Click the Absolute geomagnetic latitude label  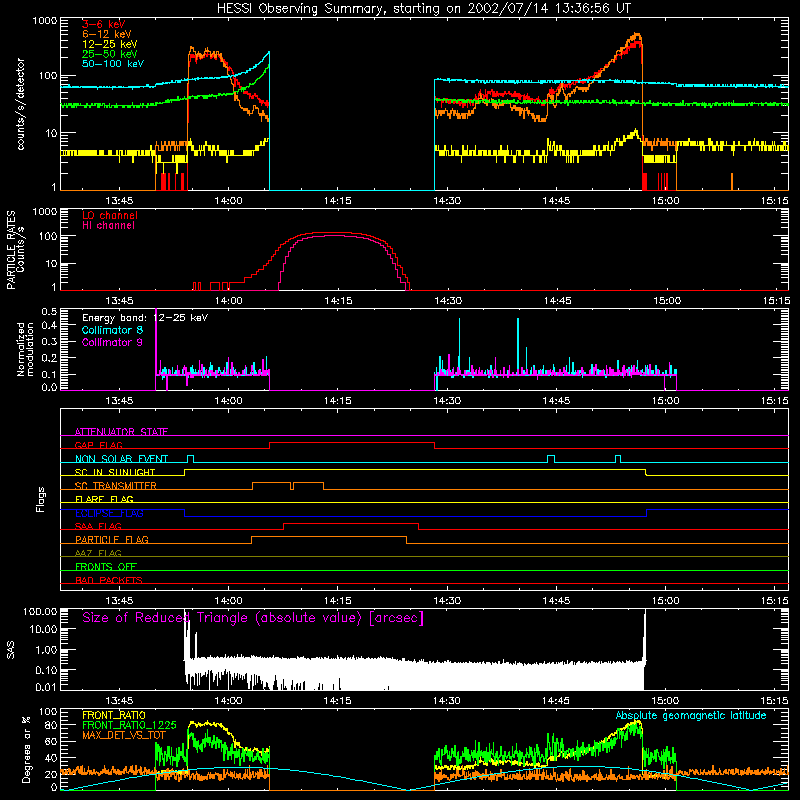[x=691, y=715]
